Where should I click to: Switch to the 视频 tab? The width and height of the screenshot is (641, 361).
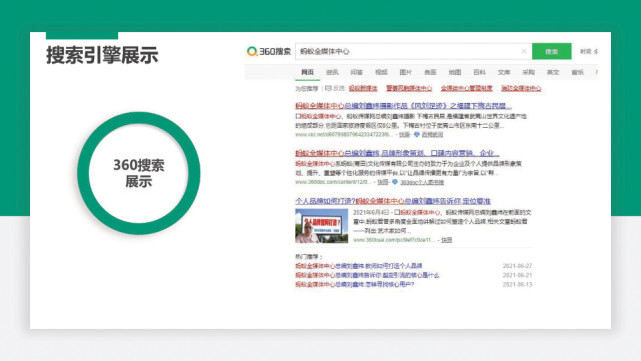coord(381,72)
